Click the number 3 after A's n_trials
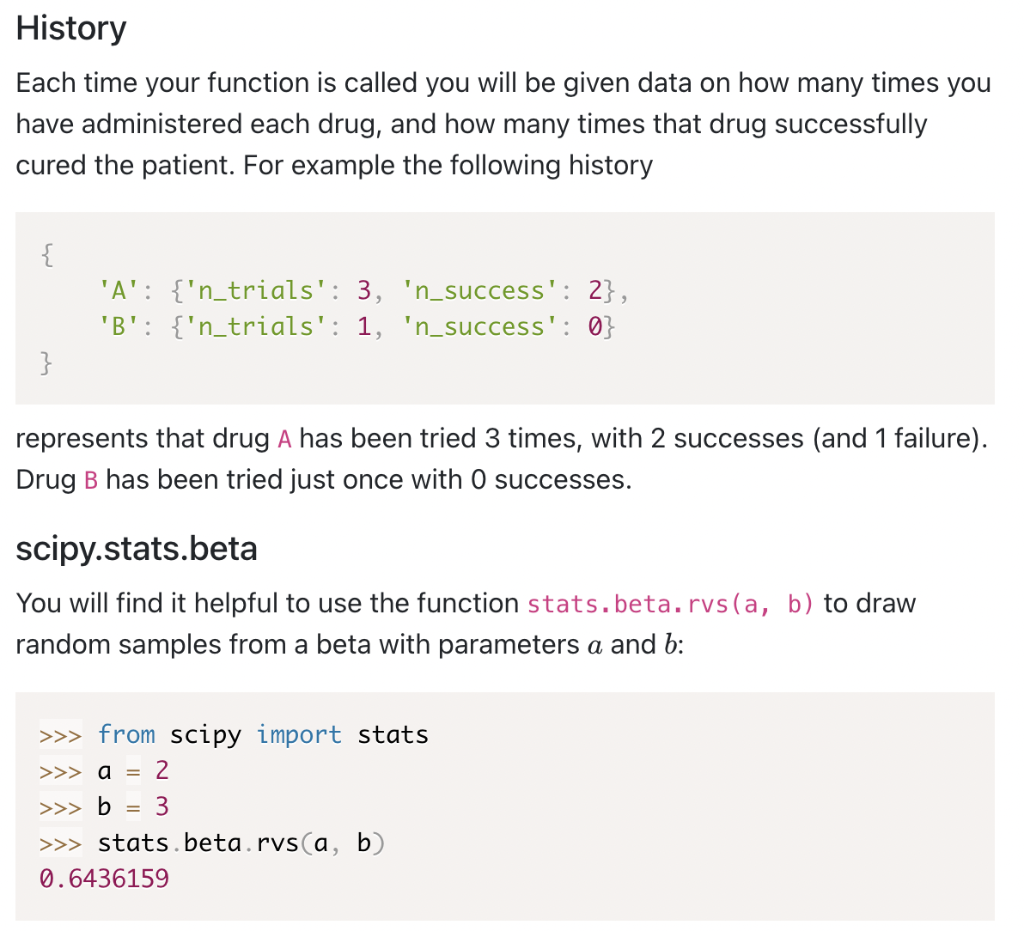This screenshot has height=931, width=1024. tap(364, 291)
